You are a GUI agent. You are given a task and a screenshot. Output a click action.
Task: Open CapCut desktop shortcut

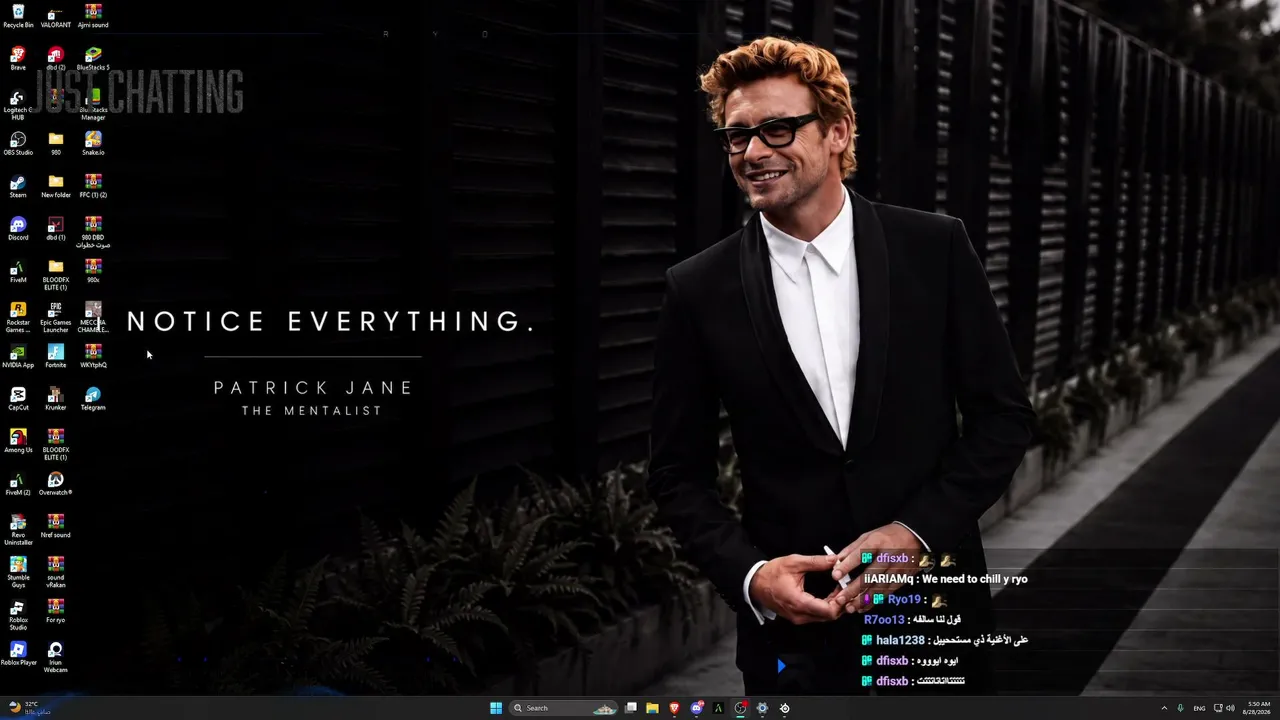[x=18, y=399]
